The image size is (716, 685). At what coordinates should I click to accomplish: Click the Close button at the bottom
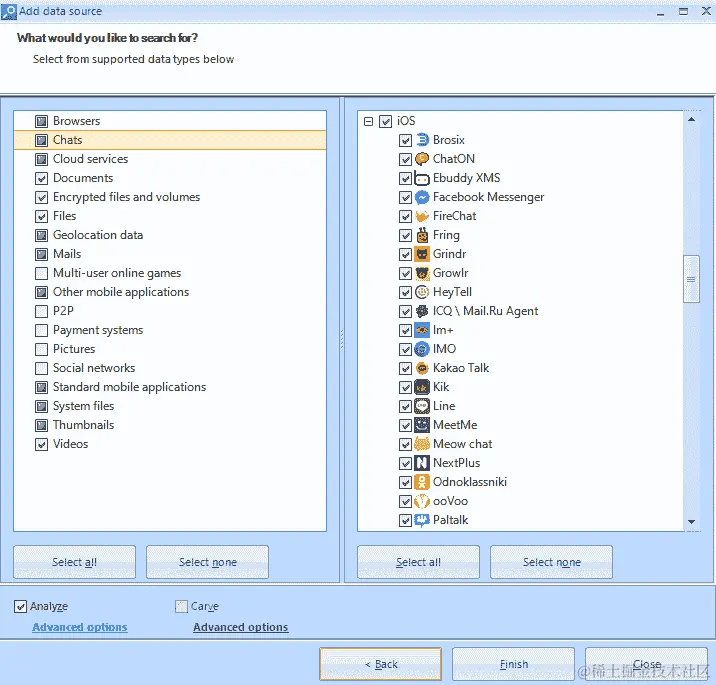pyautogui.click(x=647, y=664)
